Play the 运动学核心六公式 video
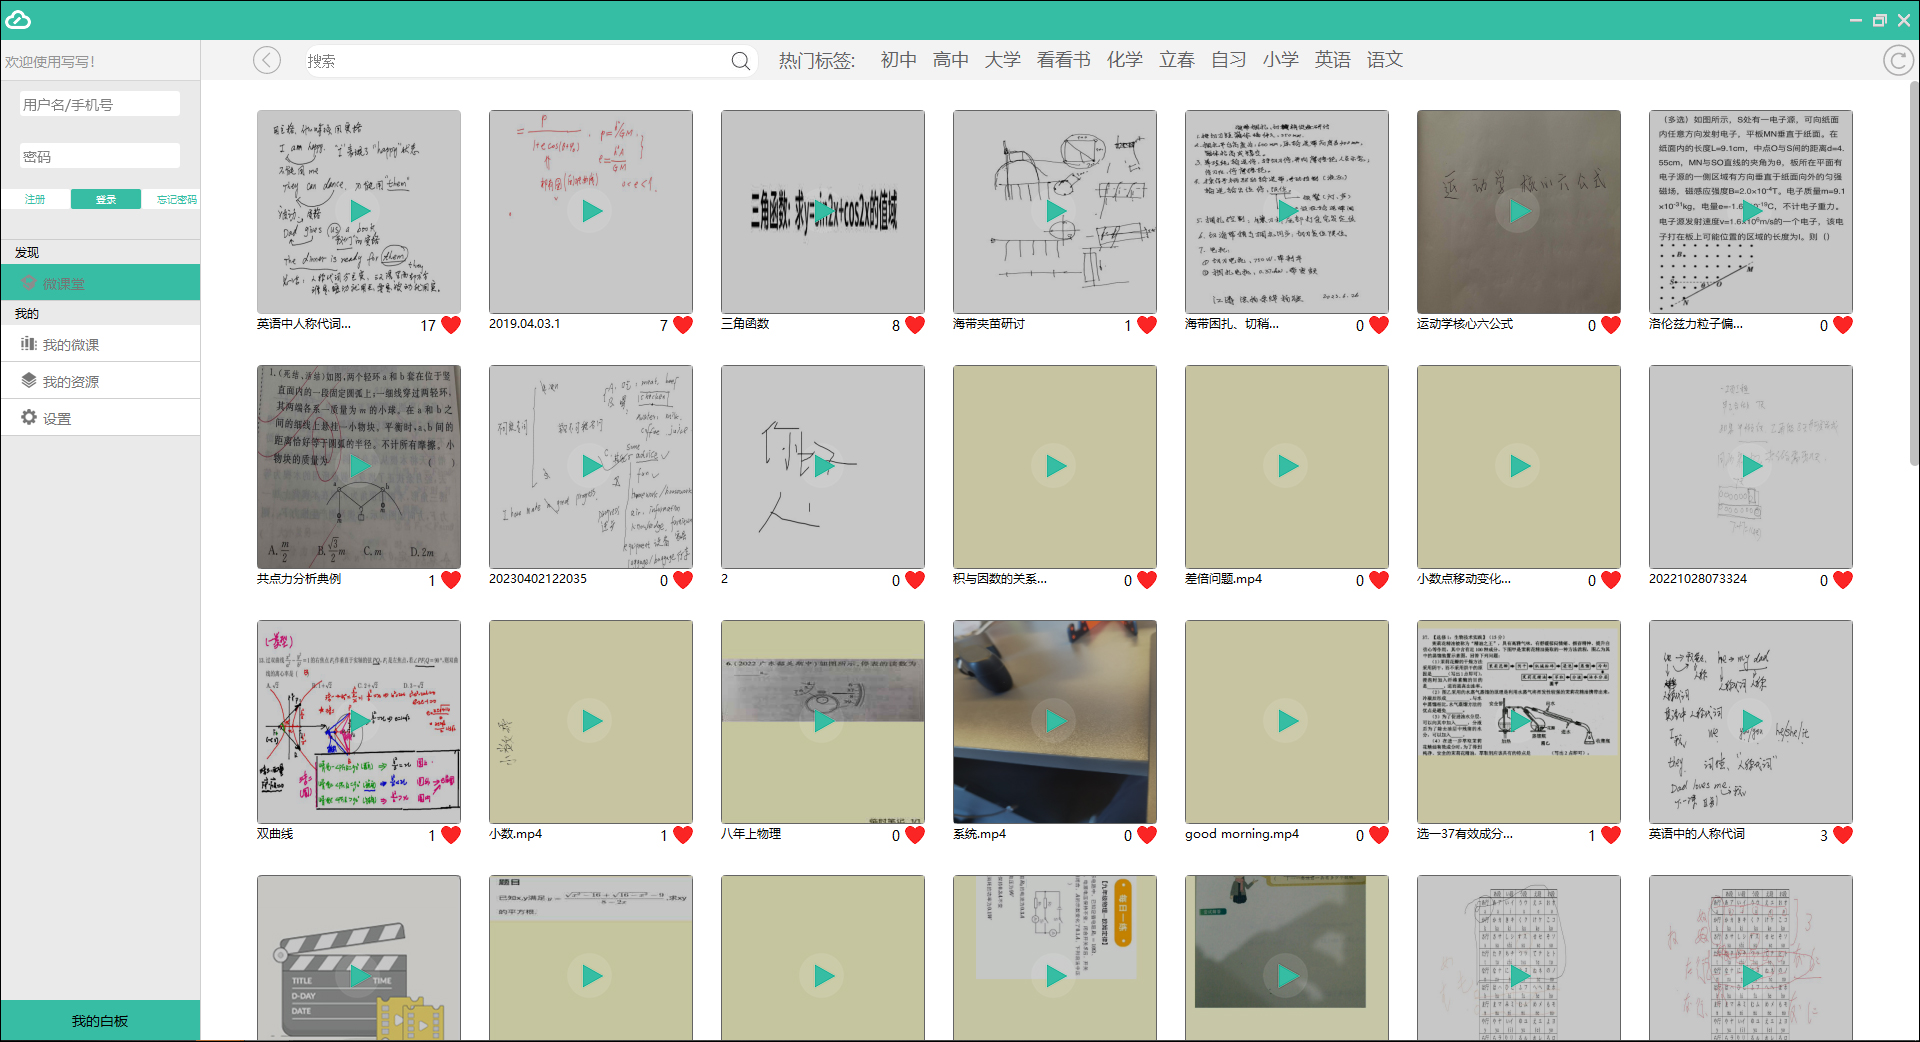 (1519, 211)
